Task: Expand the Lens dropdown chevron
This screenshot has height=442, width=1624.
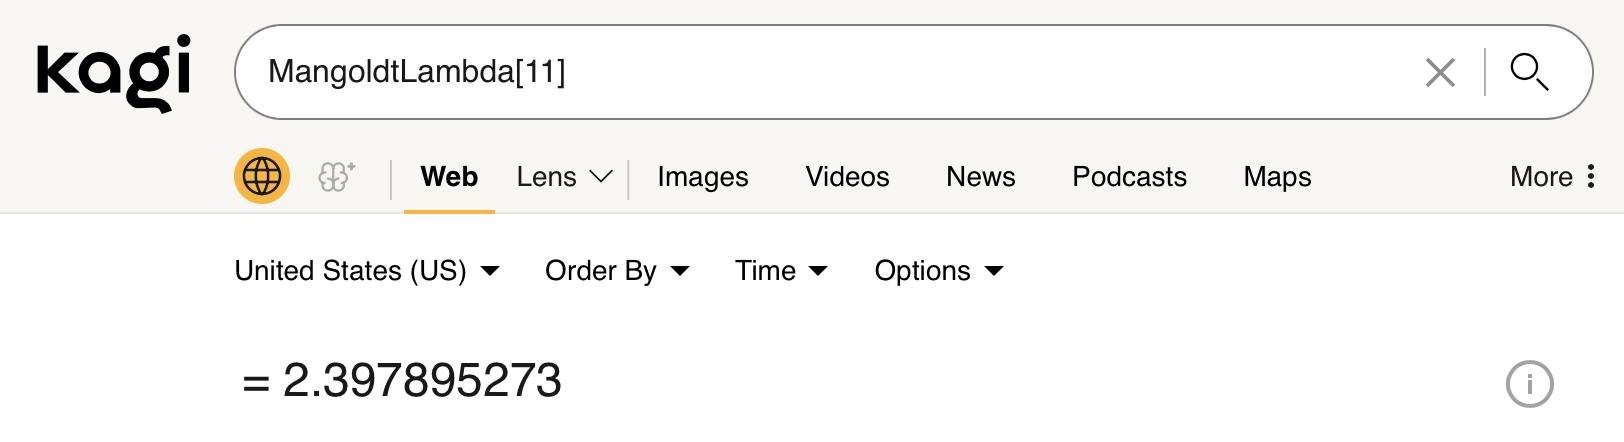Action: pyautogui.click(x=601, y=177)
